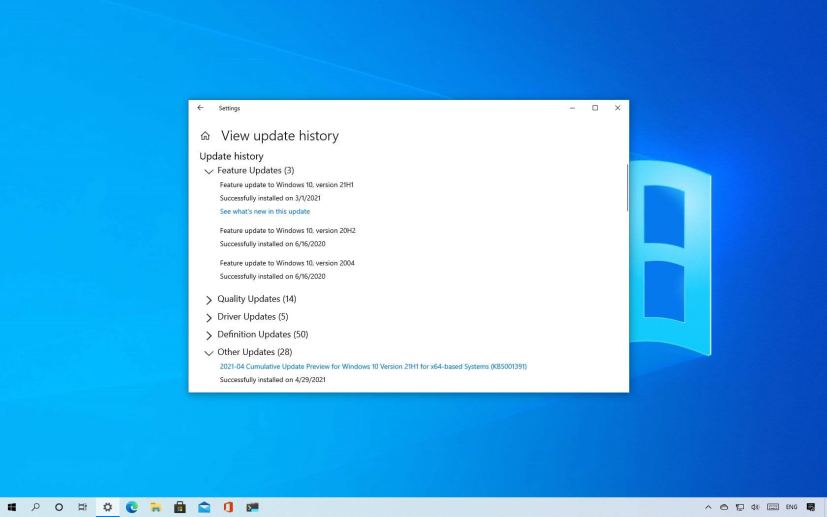Launch Microsoft Edge from the taskbar
The image size is (827, 517).
[132, 507]
